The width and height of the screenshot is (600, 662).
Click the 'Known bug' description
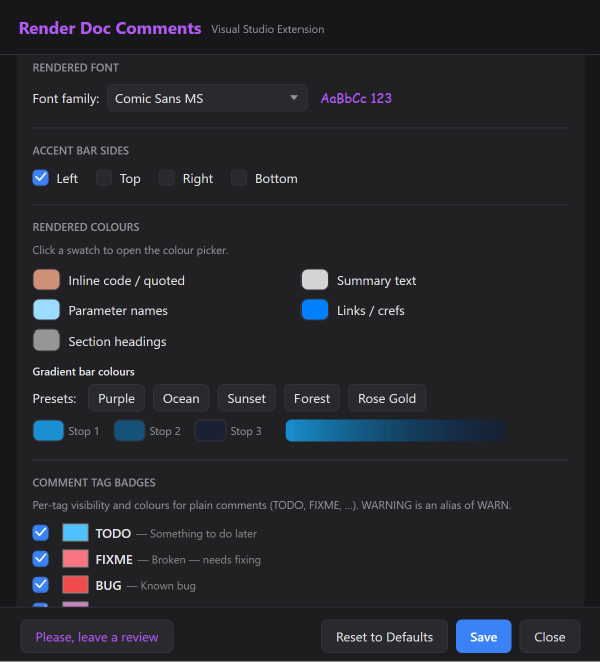point(168,586)
